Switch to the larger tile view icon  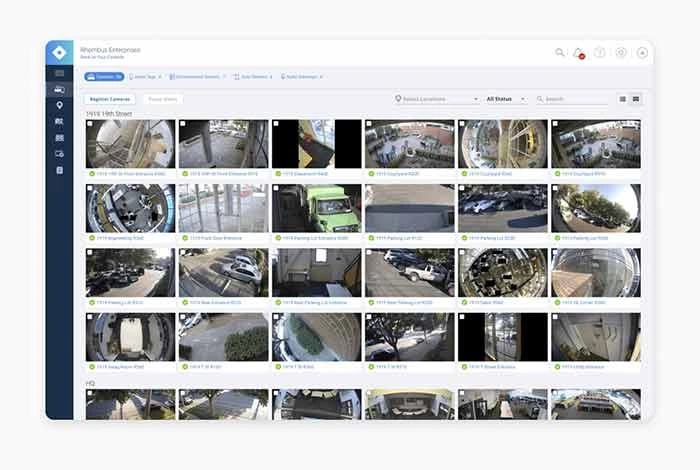click(636, 99)
